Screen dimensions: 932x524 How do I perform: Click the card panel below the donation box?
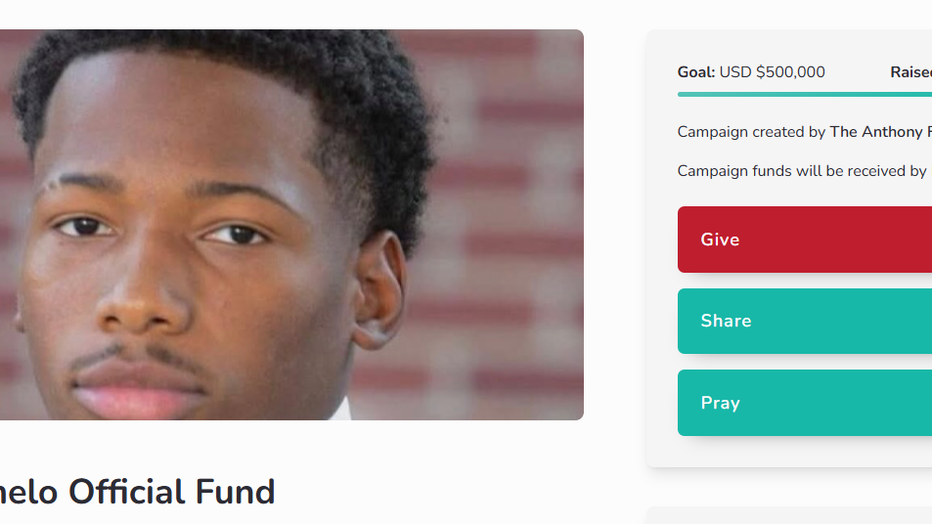pyautogui.click(x=789, y=515)
